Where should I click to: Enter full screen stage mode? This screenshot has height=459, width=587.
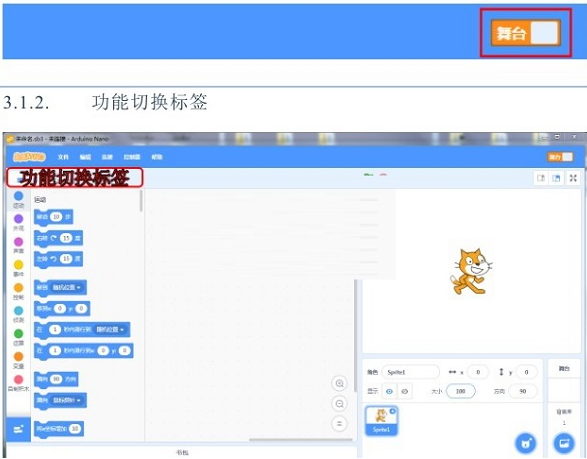(x=573, y=178)
